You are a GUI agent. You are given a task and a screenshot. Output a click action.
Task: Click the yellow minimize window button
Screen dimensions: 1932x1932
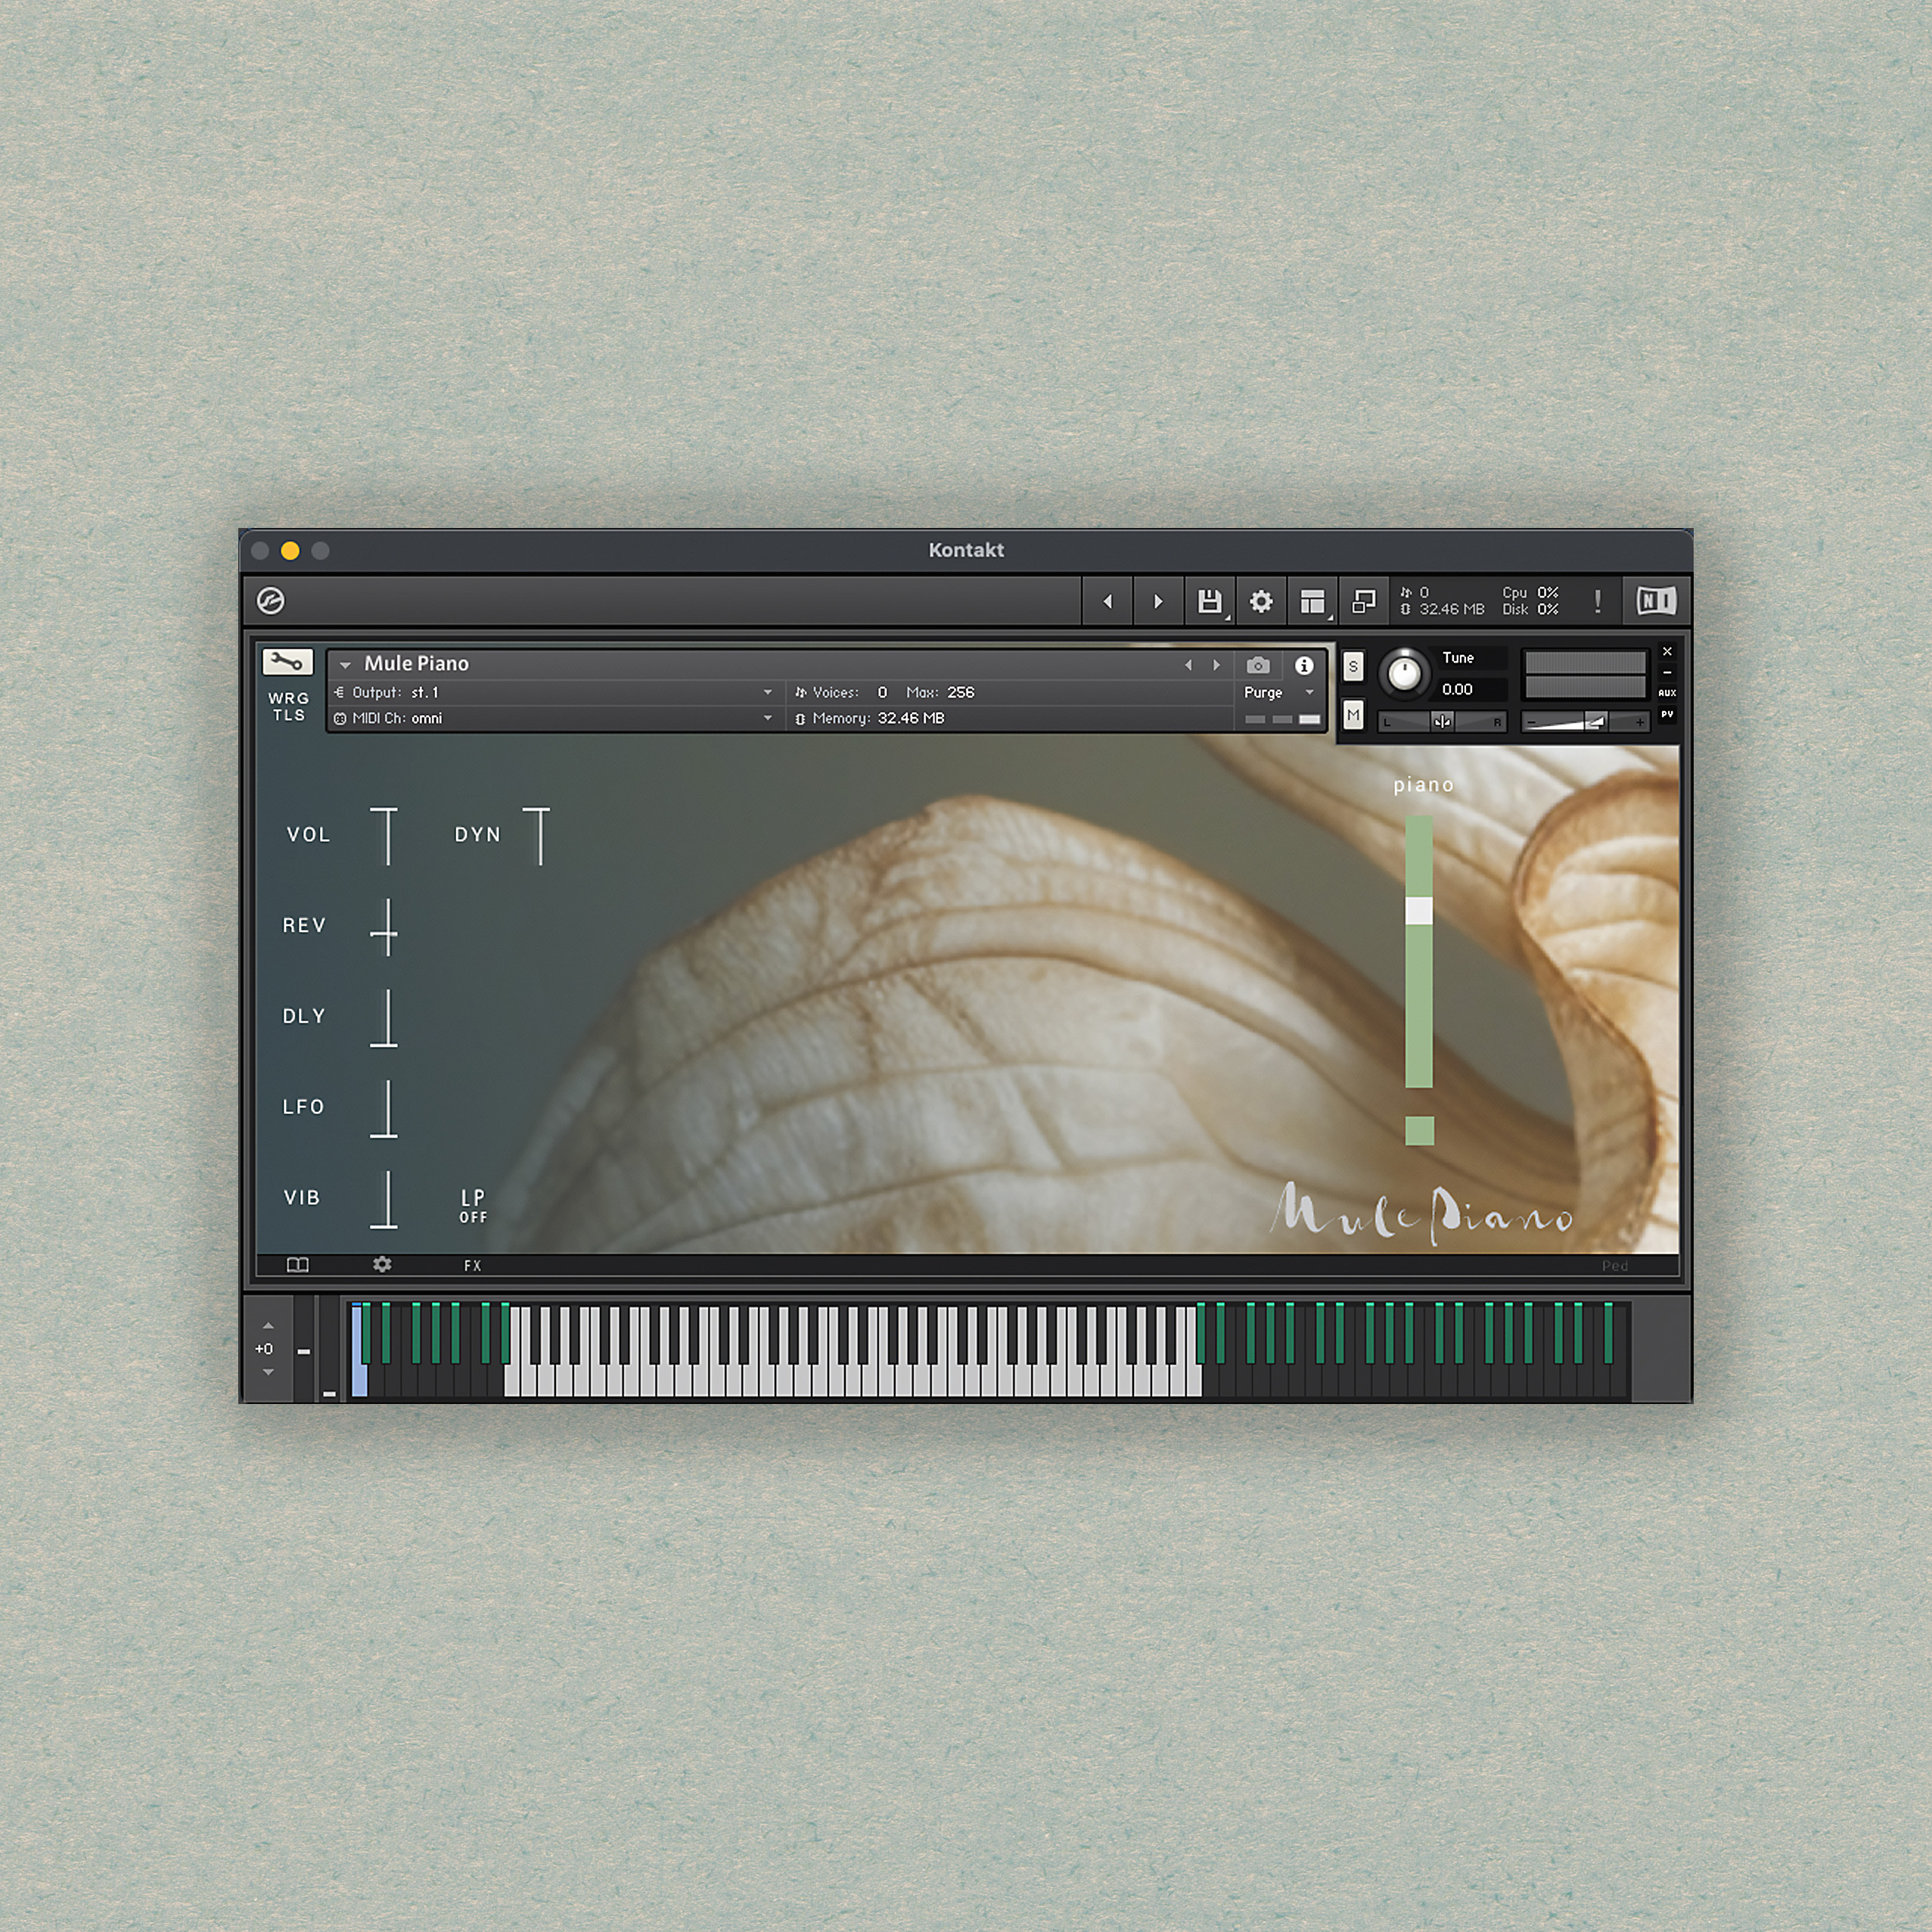coord(290,551)
